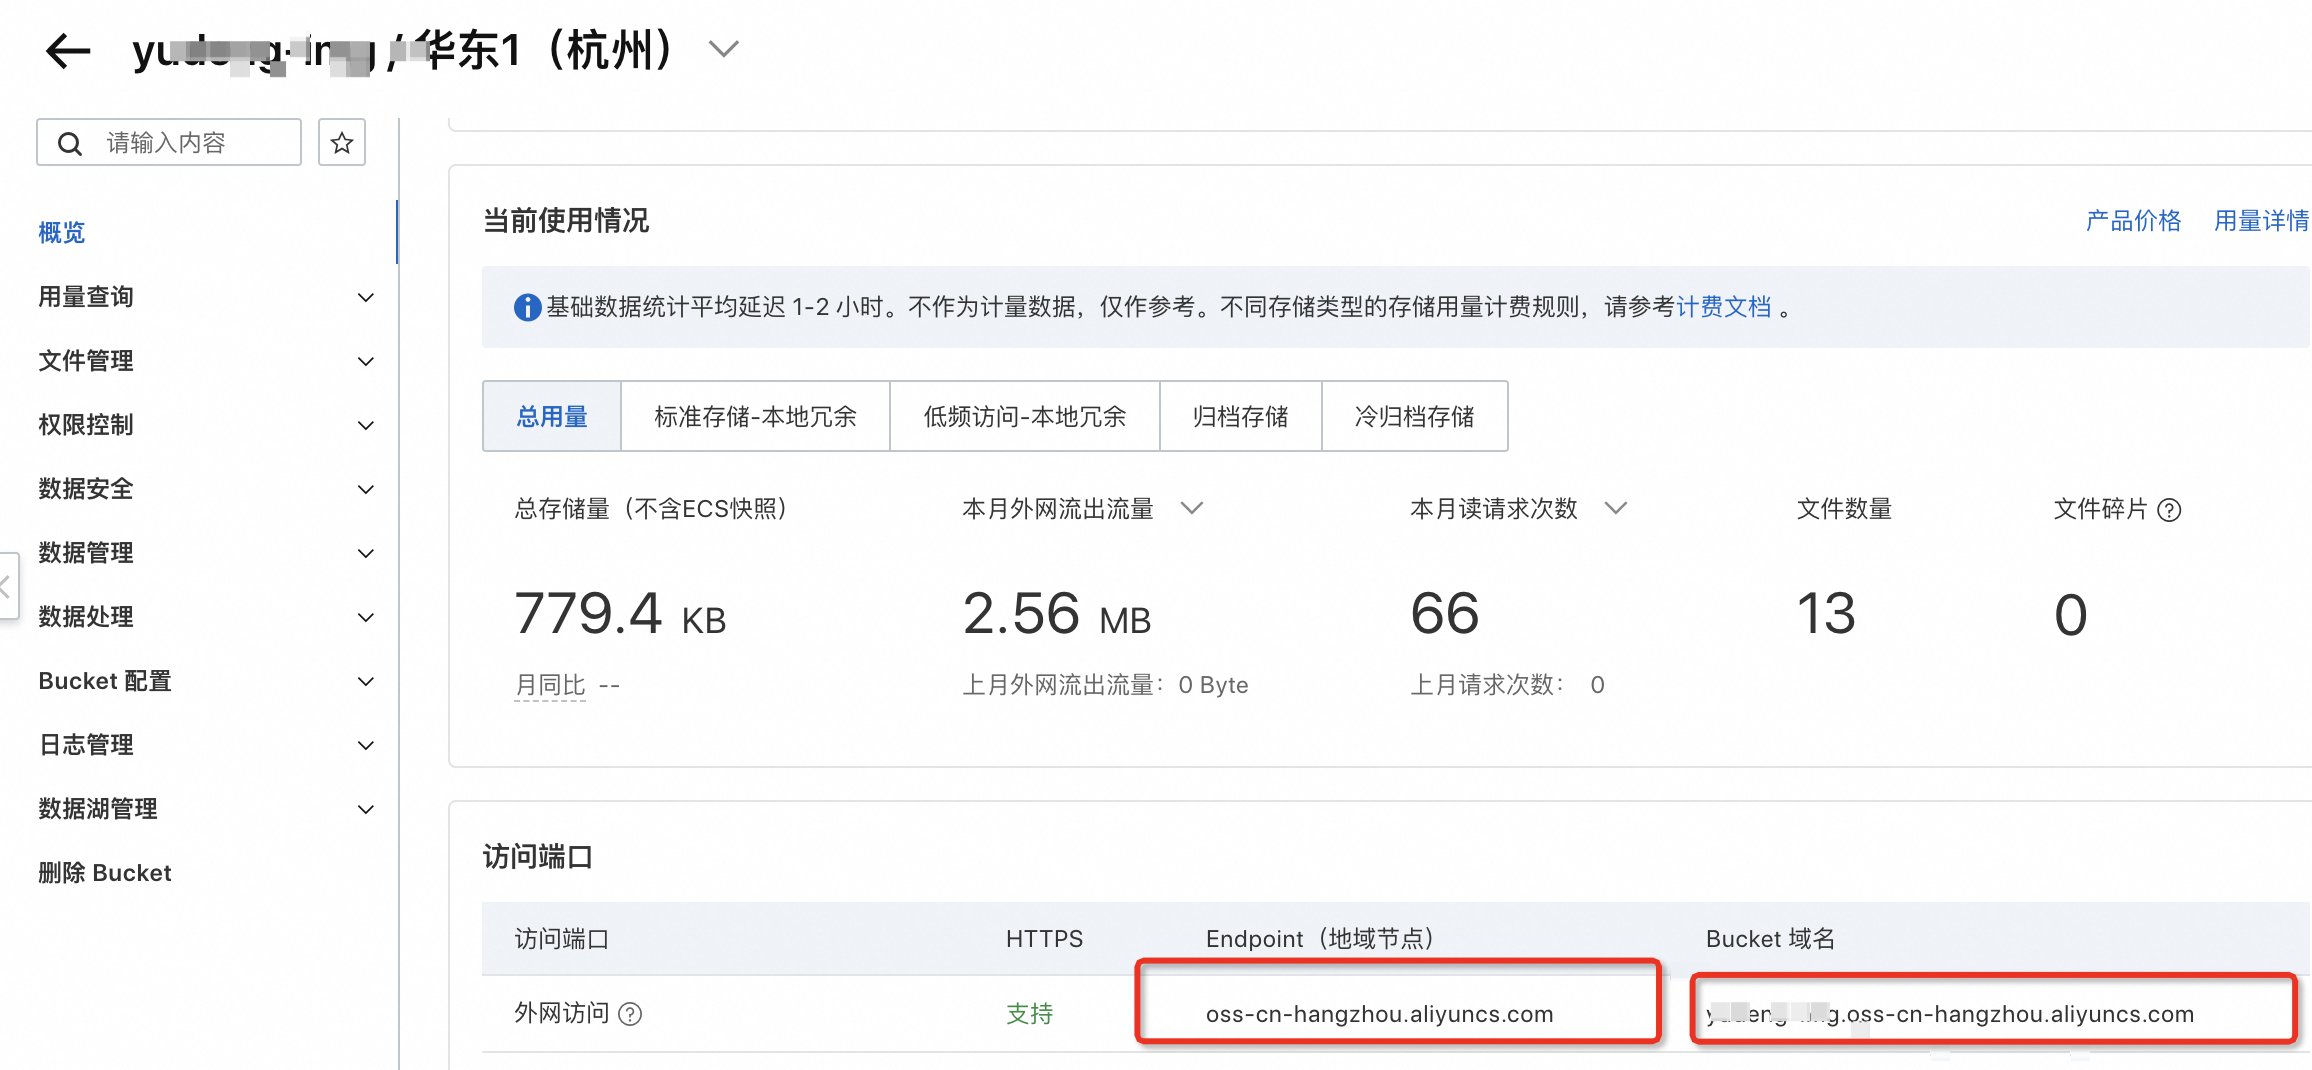
Task: Open the 用量详情 link
Action: [2261, 220]
